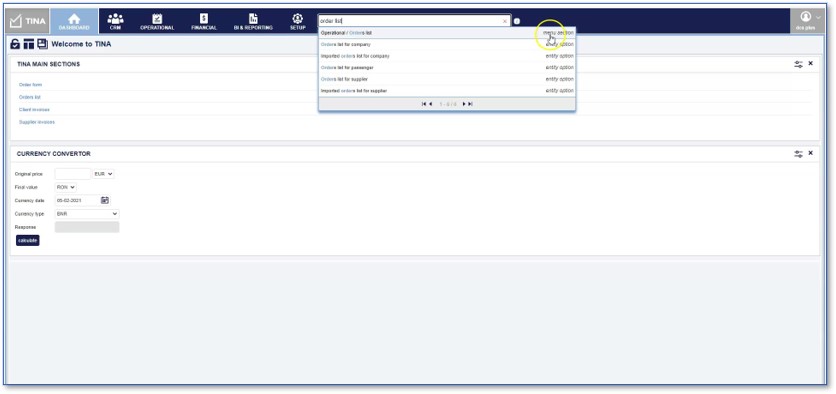Close the Currency Convertor panel

[810, 153]
